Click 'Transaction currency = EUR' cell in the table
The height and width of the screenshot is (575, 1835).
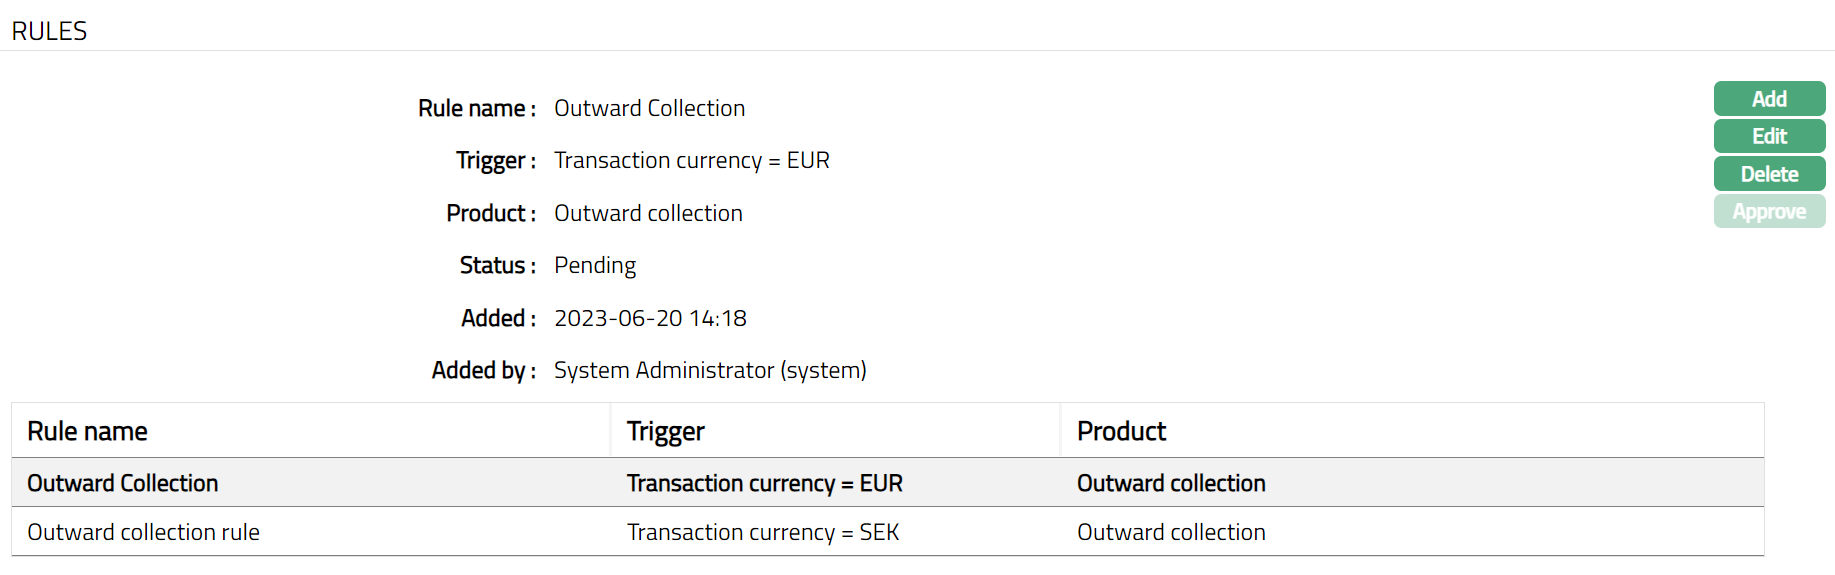tap(764, 483)
